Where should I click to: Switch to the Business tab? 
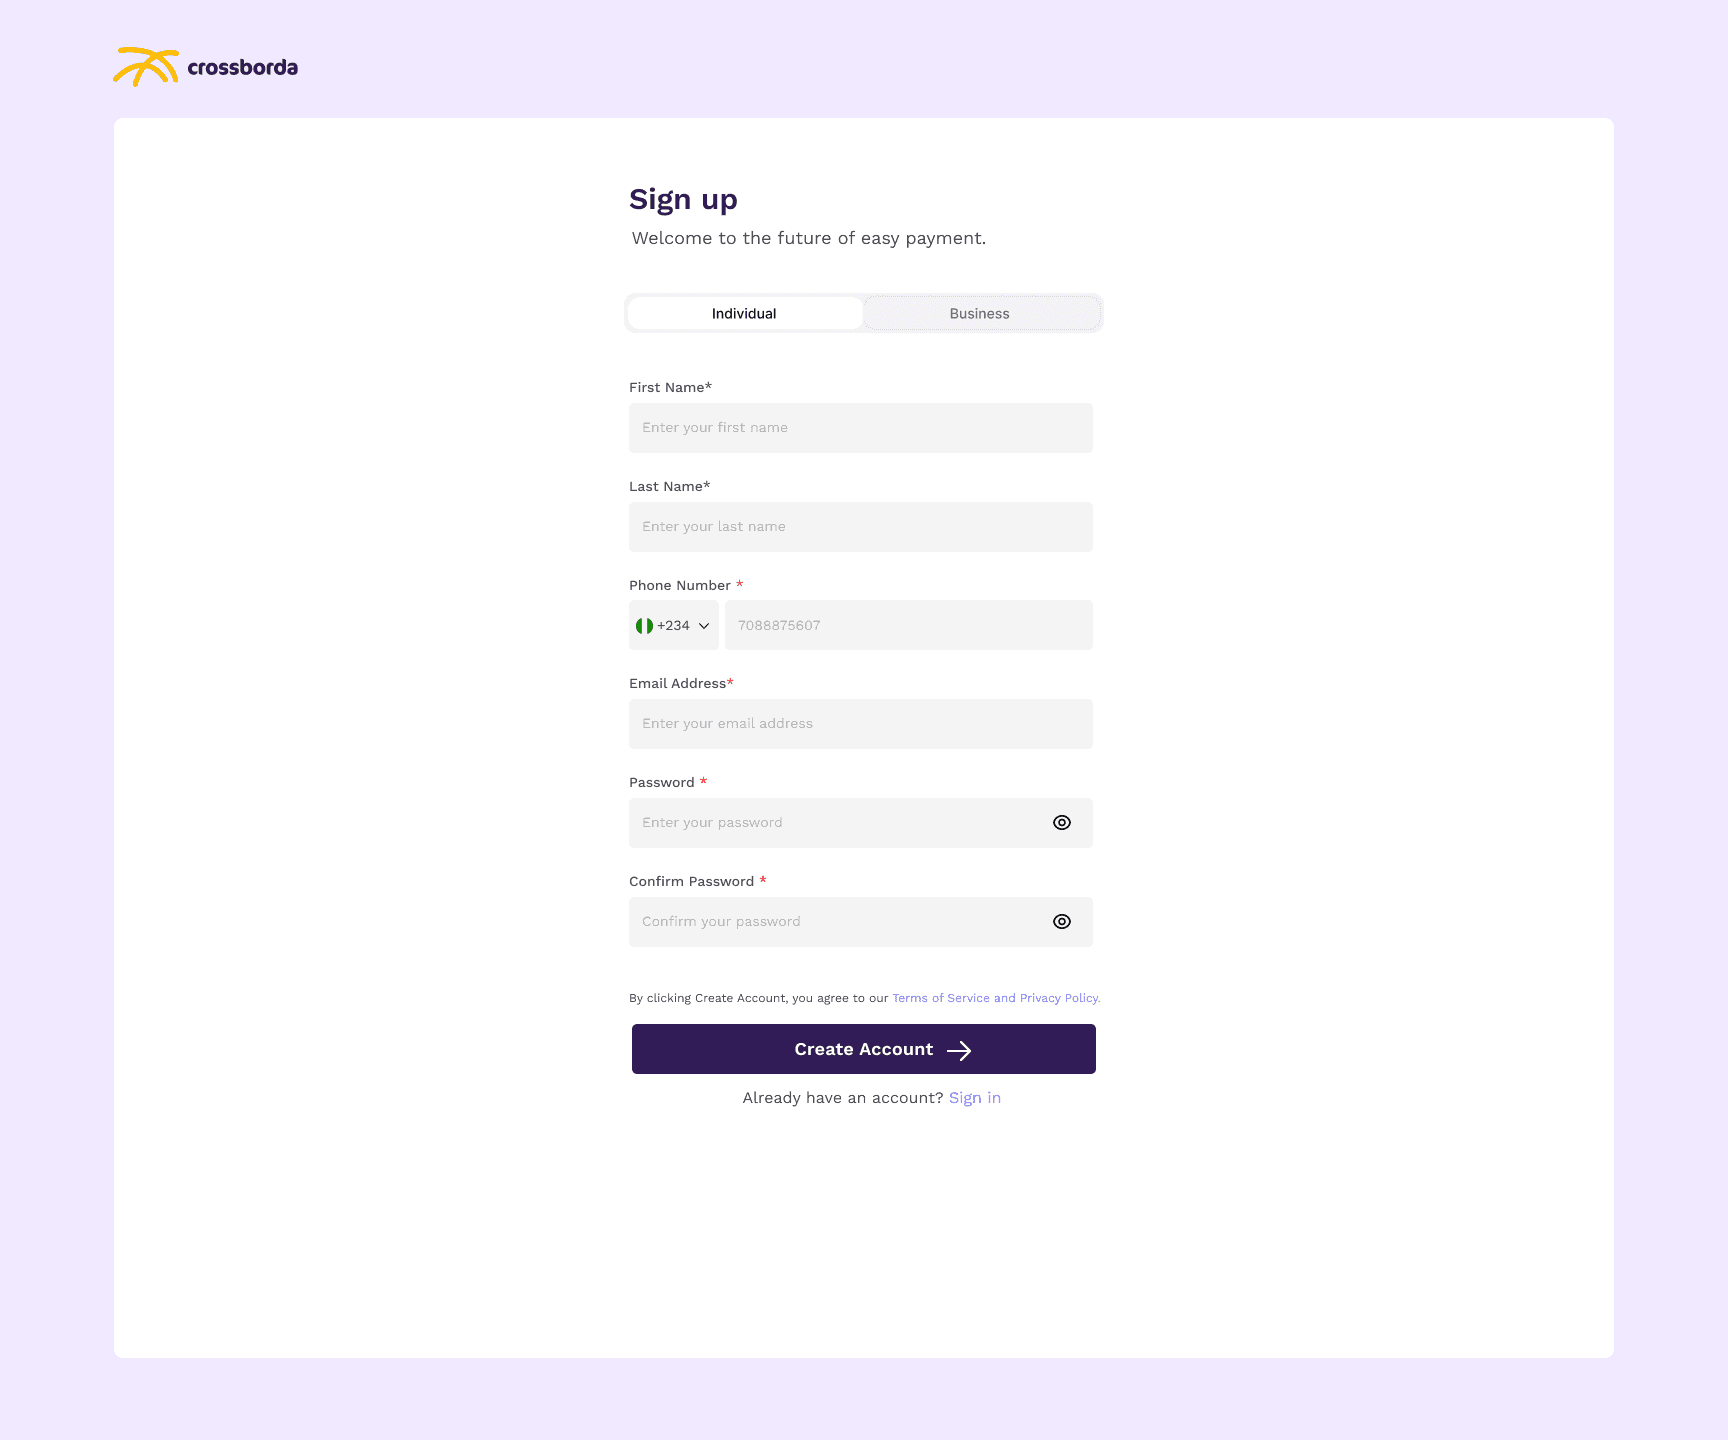pyautogui.click(x=980, y=313)
